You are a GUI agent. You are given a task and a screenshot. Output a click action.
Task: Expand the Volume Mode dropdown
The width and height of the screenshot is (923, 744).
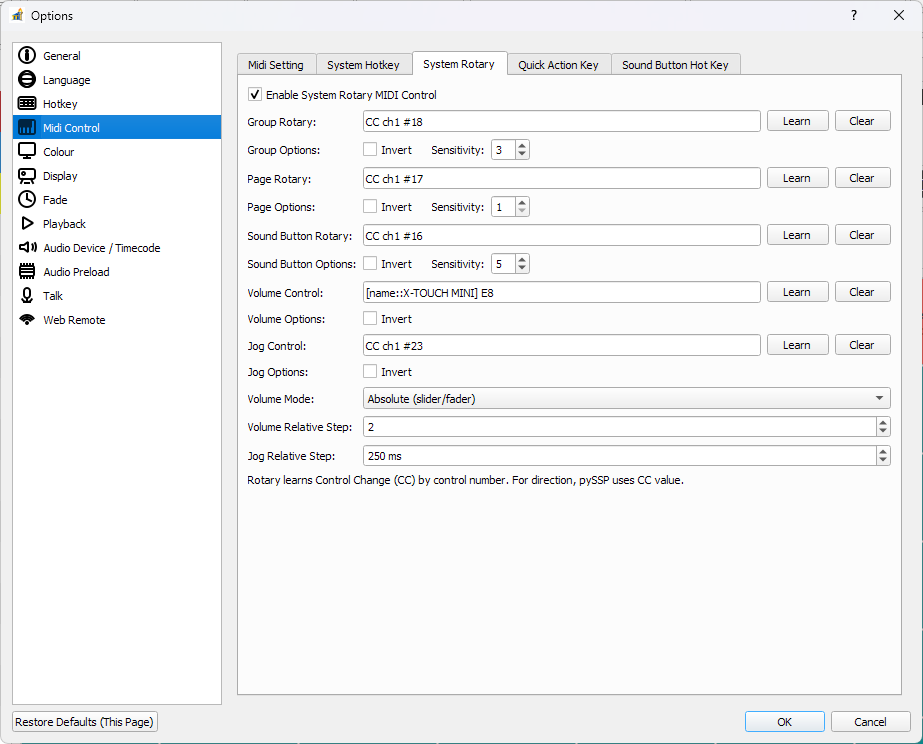[879, 398]
